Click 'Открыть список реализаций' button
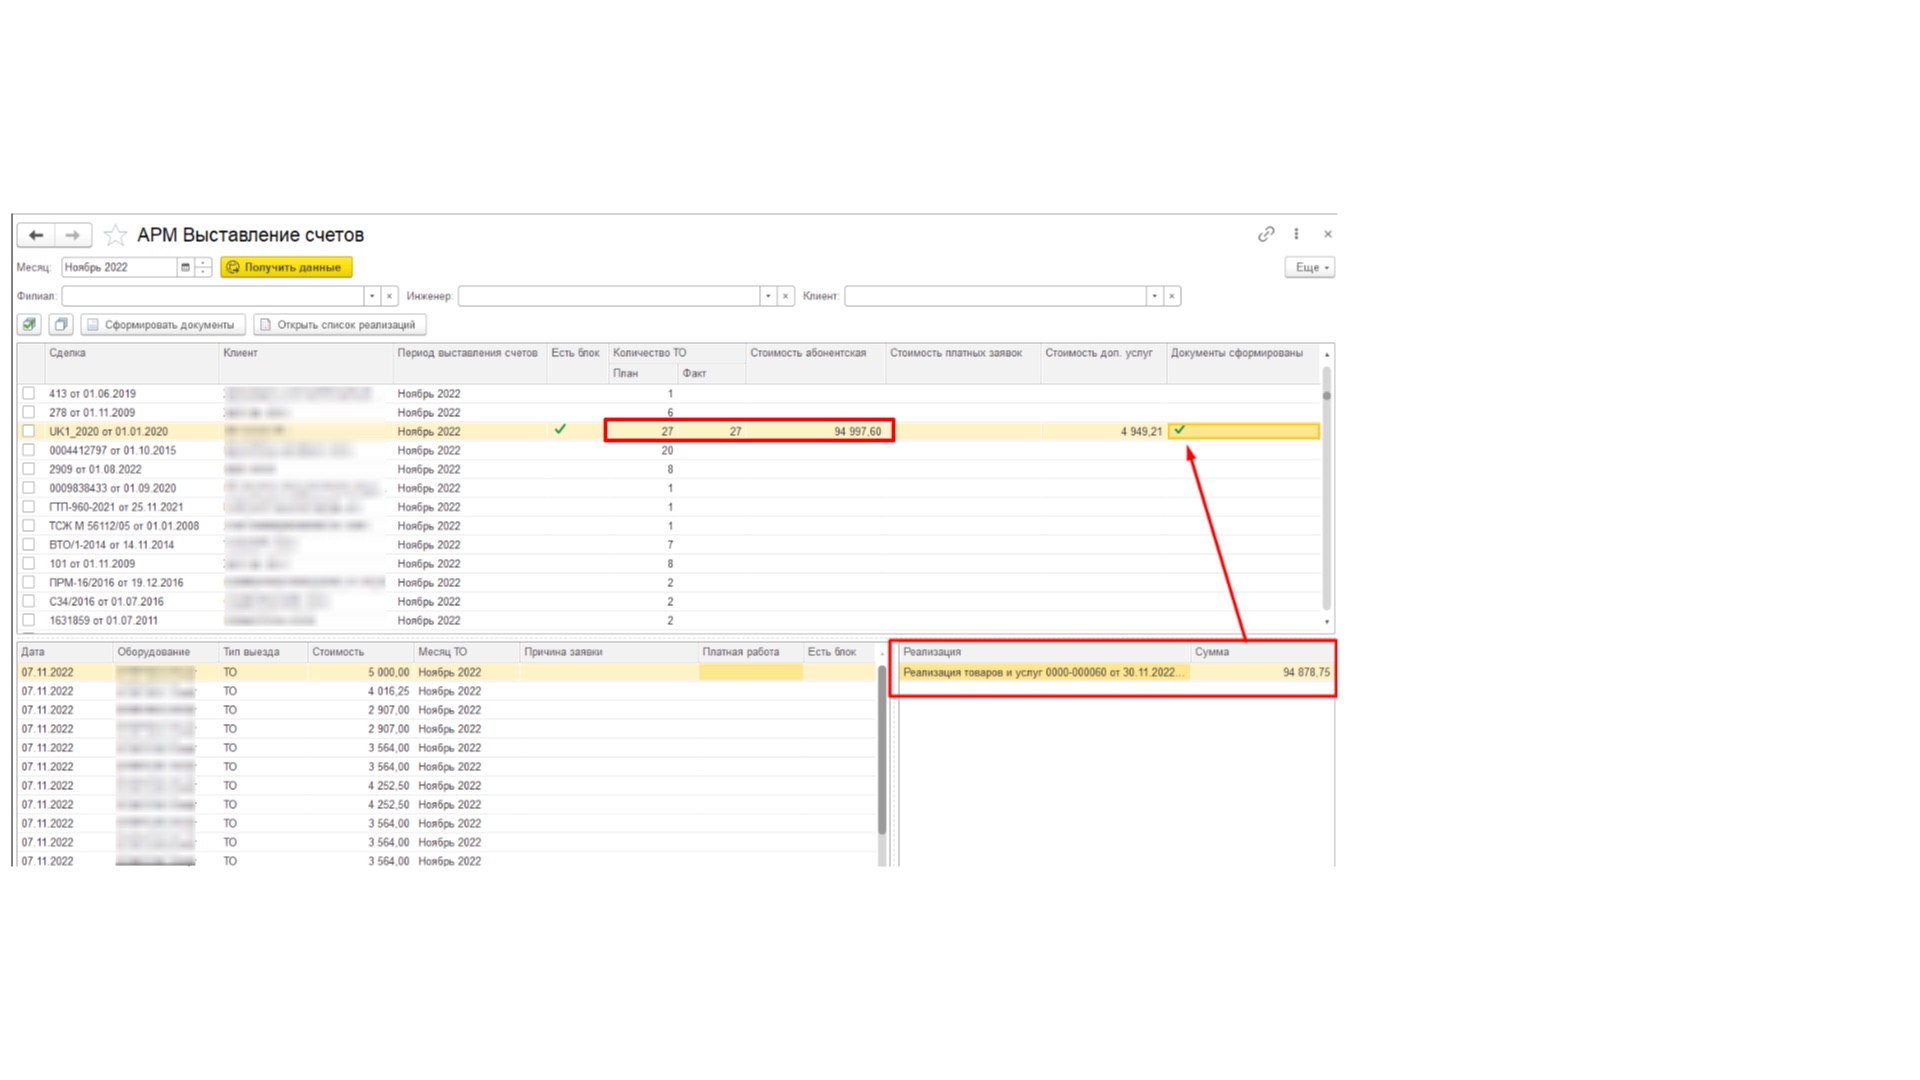1920x1080 pixels. [340, 325]
